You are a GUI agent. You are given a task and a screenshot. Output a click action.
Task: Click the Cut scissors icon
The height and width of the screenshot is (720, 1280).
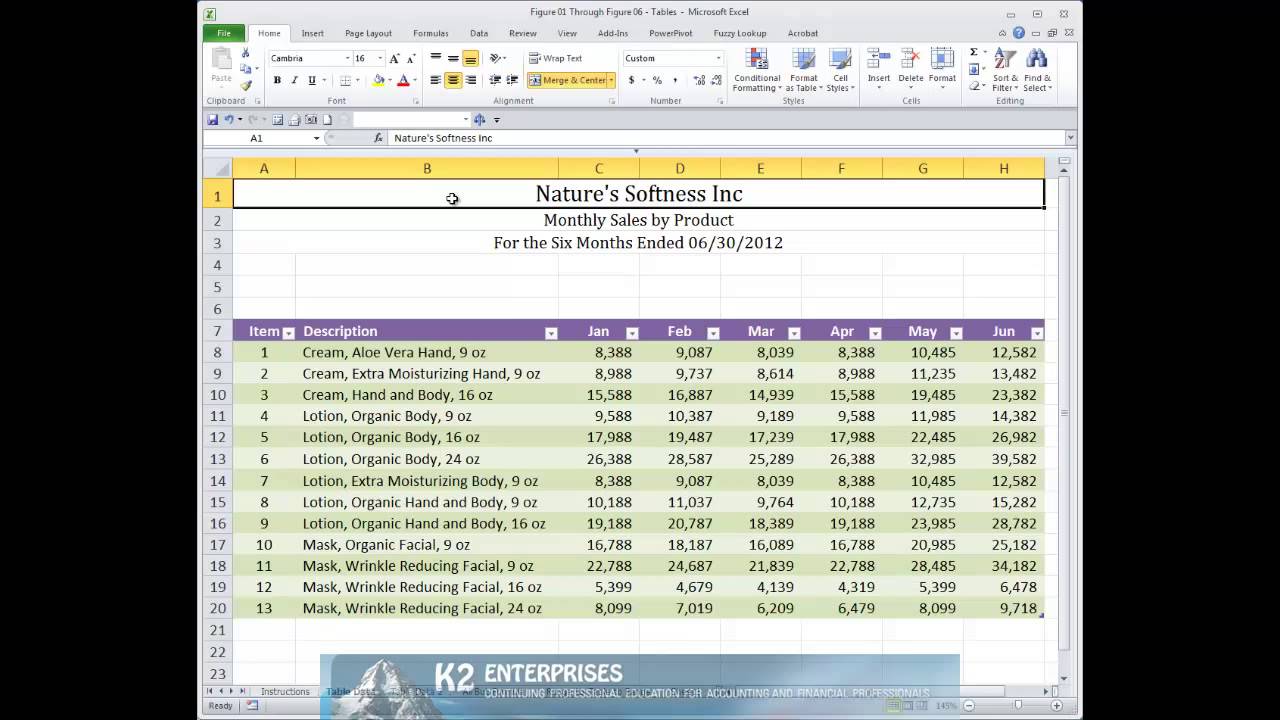[245, 54]
